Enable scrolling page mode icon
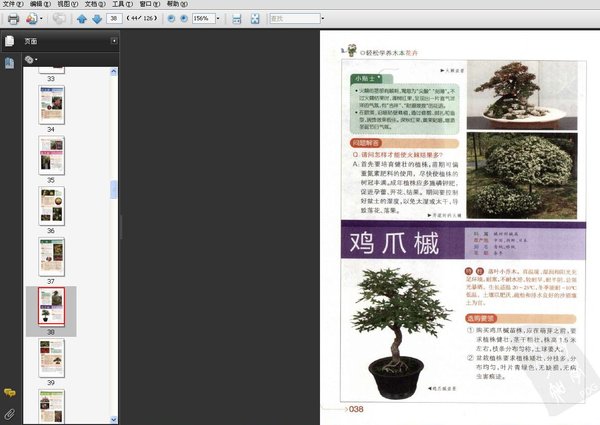600x425 pixels. tap(237, 18)
